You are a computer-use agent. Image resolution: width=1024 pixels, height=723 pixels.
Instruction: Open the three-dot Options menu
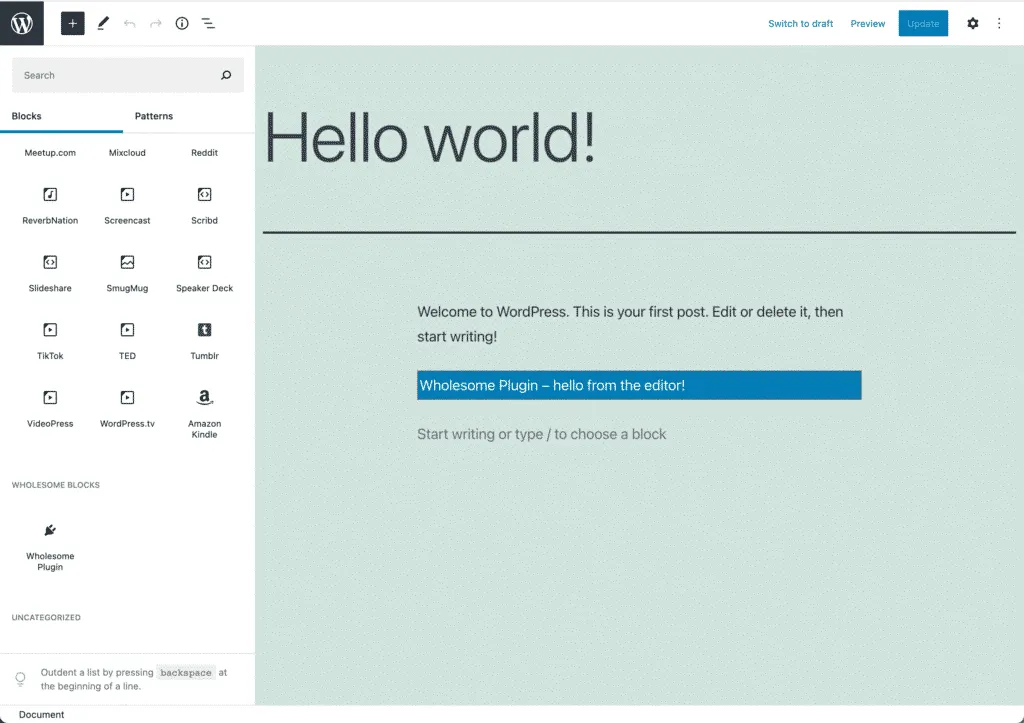point(999,24)
